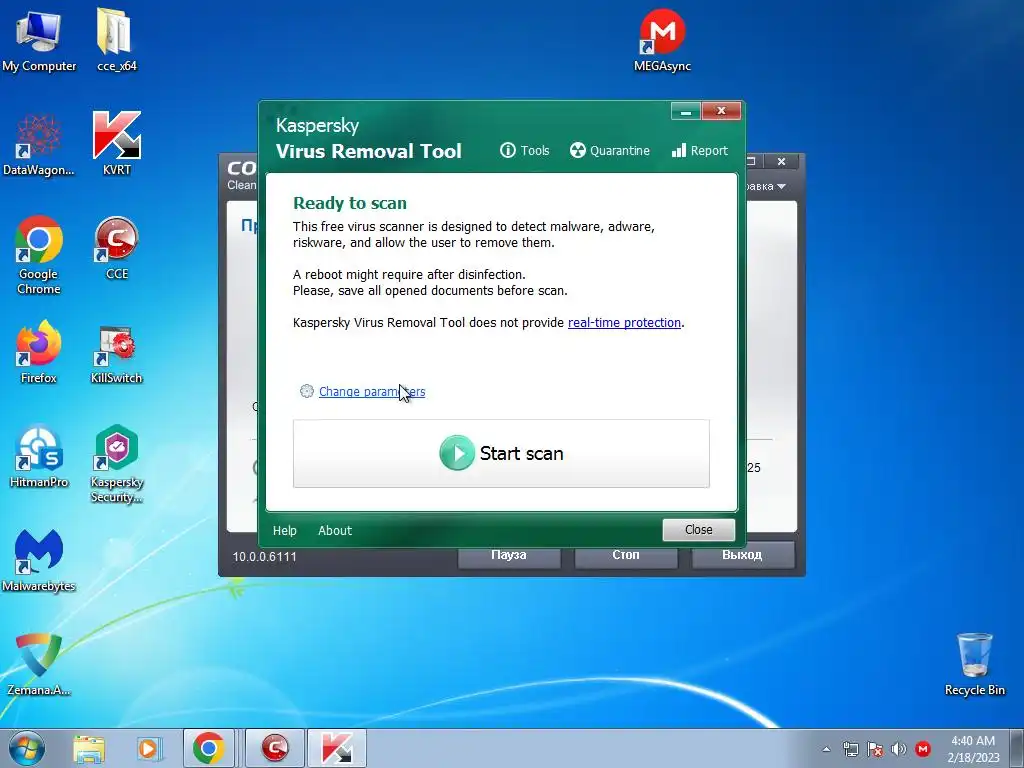Image resolution: width=1024 pixels, height=768 pixels.
Task: Click the gear icon beside Change parameters
Action: tap(306, 391)
